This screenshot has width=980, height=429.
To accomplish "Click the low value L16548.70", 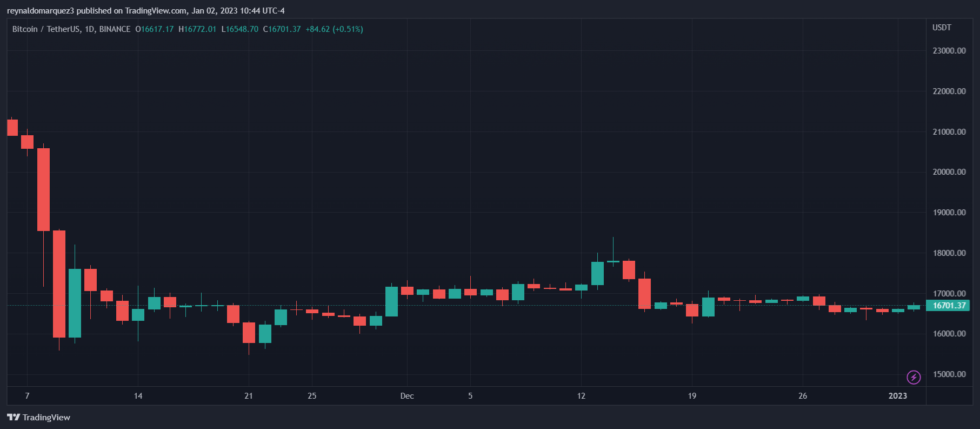I will [239, 29].
